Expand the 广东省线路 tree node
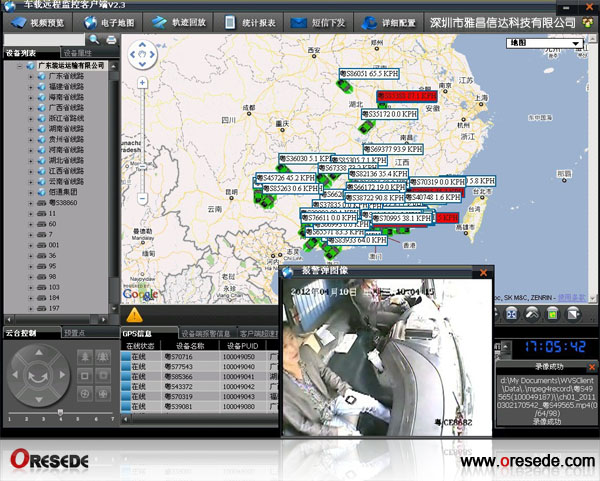Viewport: 600px width, 481px height. (32, 76)
